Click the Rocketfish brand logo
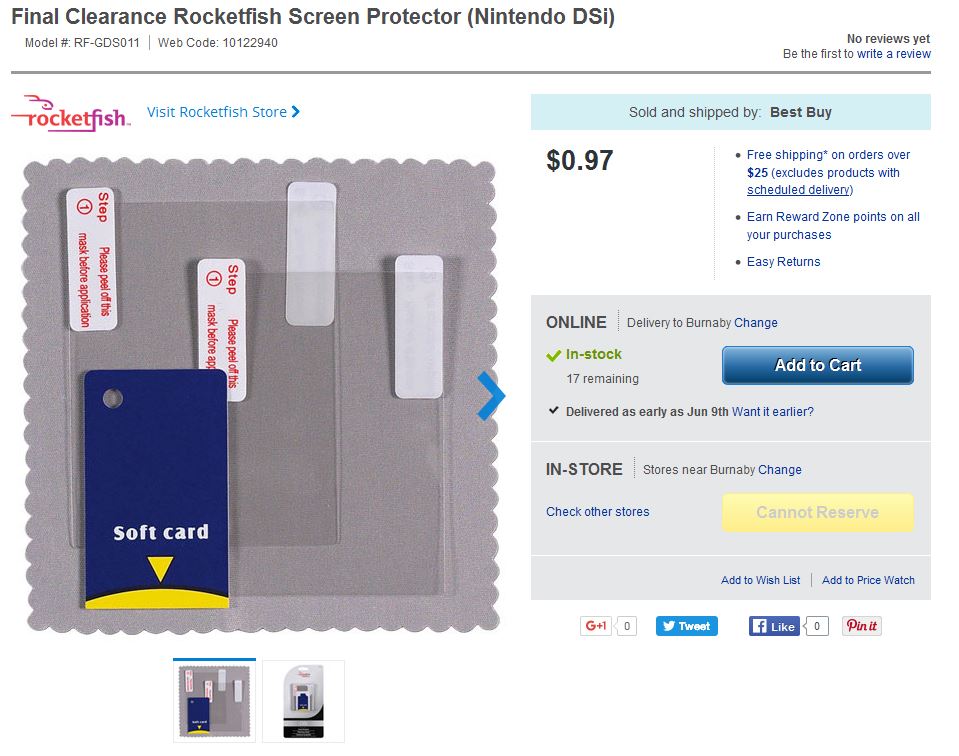This screenshot has height=756, width=959. click(x=69, y=112)
